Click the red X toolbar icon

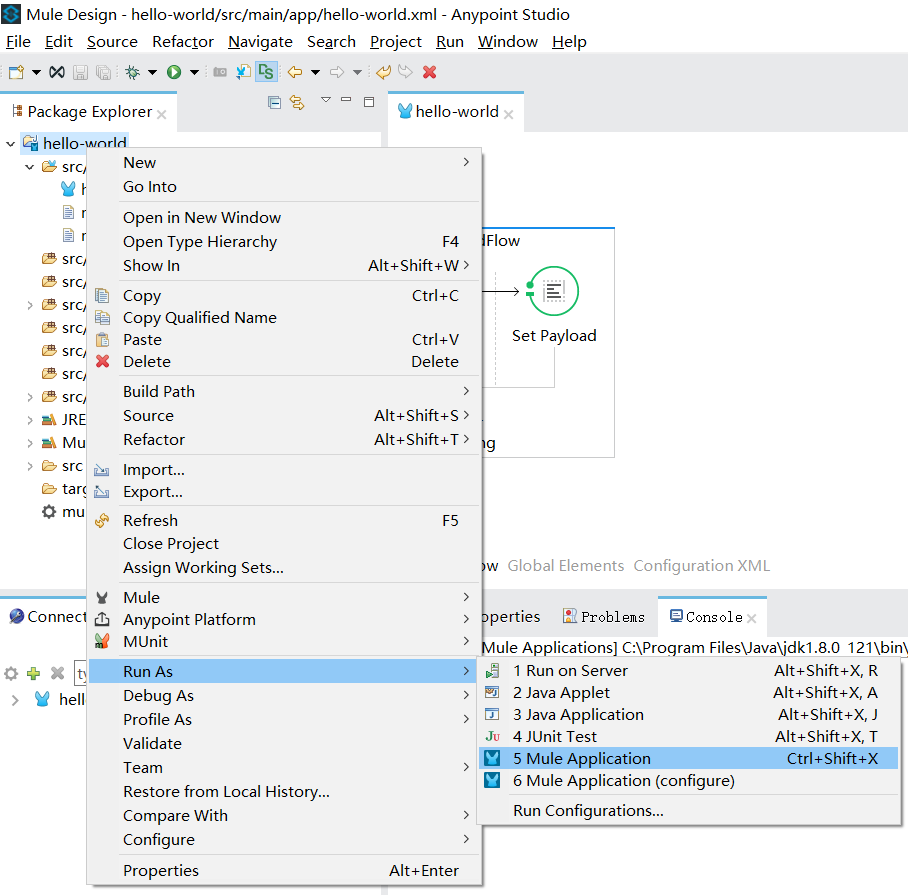click(x=429, y=72)
